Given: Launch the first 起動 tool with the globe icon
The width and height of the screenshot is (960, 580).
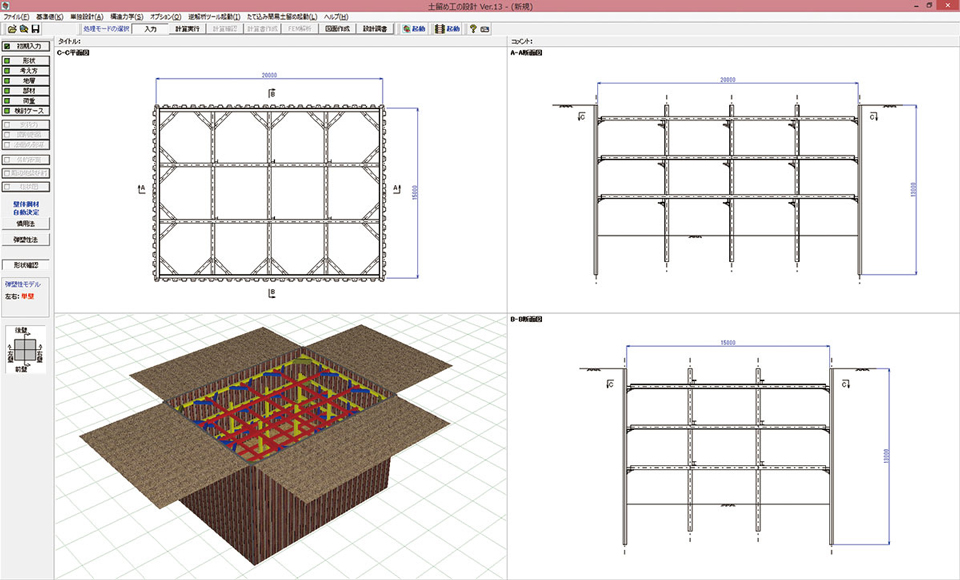Looking at the screenshot, I should click(x=413, y=30).
